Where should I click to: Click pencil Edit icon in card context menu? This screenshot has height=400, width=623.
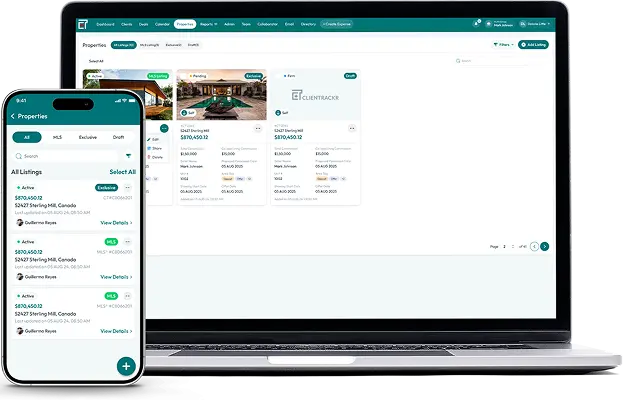point(149,139)
